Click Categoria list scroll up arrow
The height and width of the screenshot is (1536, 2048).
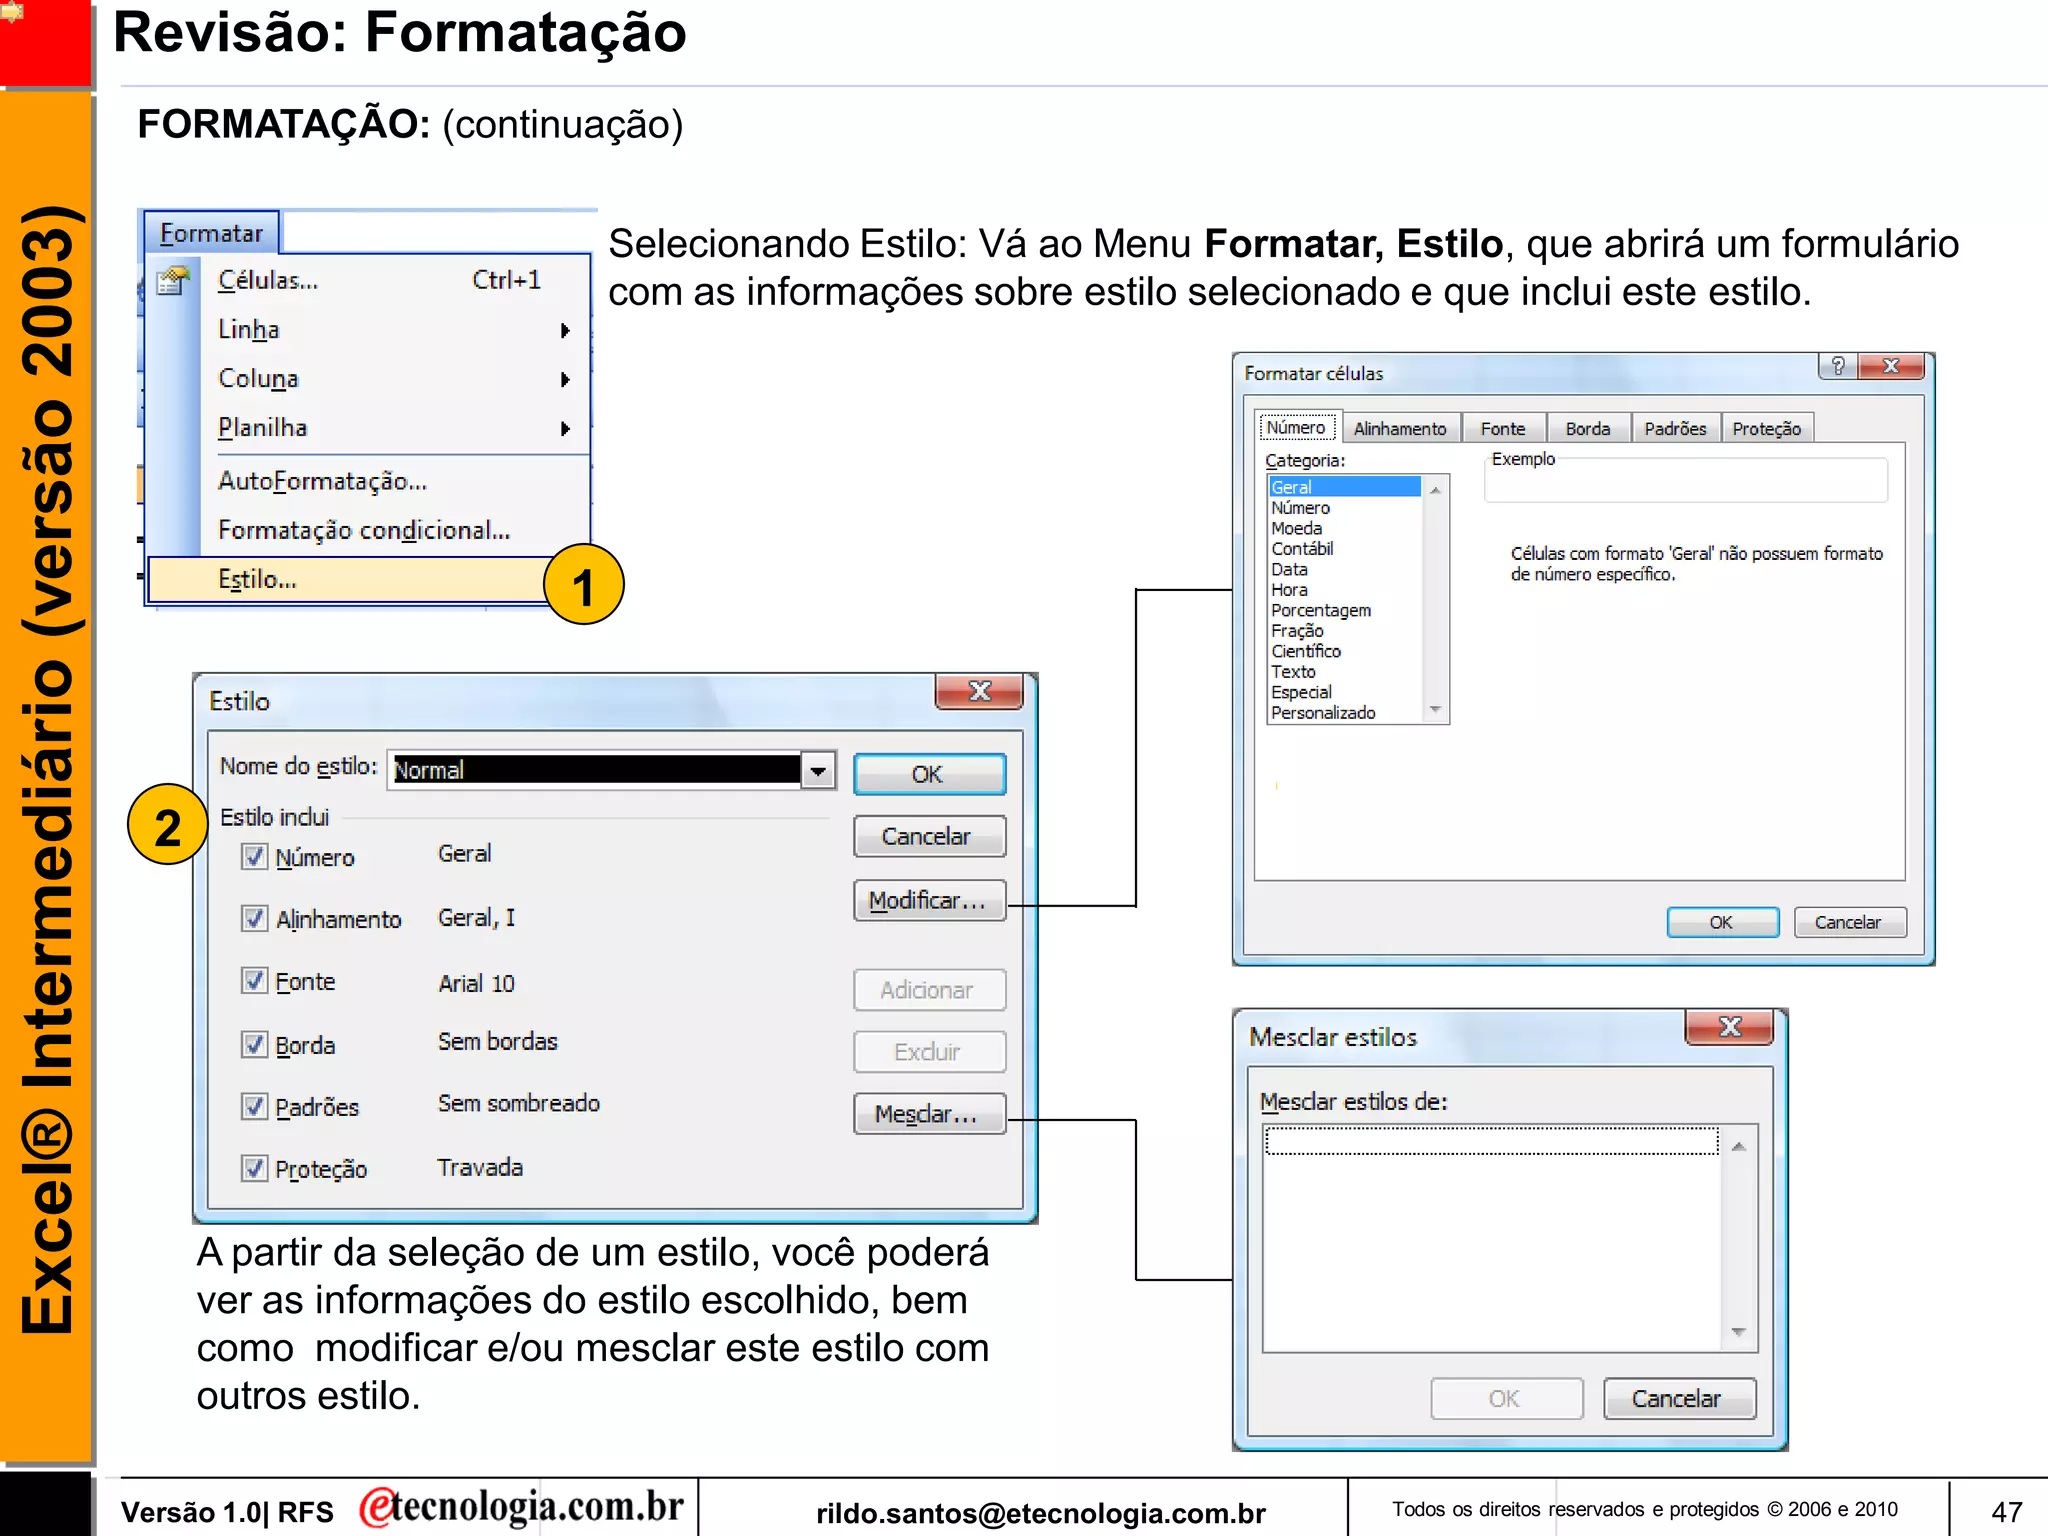click(1435, 489)
